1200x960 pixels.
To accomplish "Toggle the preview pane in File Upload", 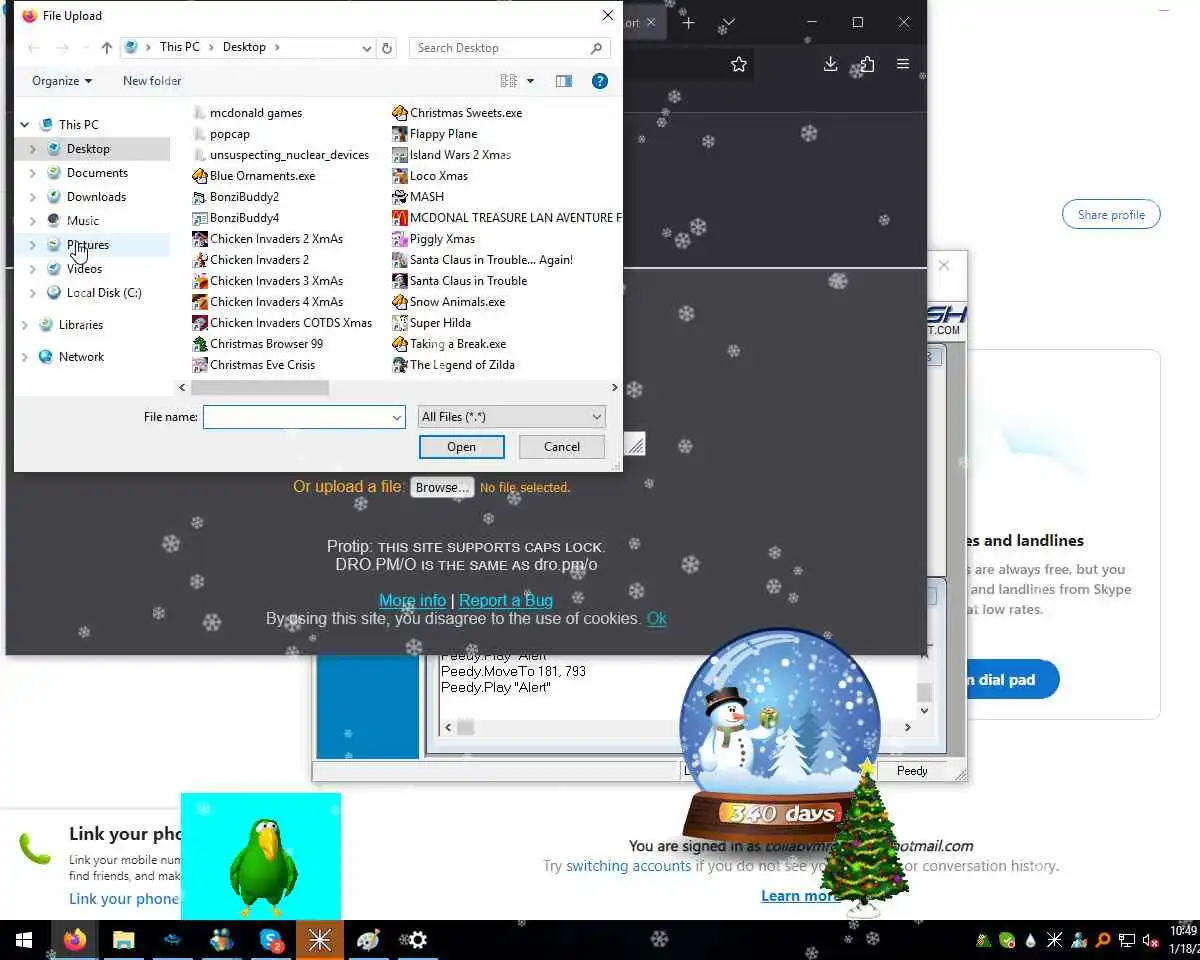I will point(564,81).
